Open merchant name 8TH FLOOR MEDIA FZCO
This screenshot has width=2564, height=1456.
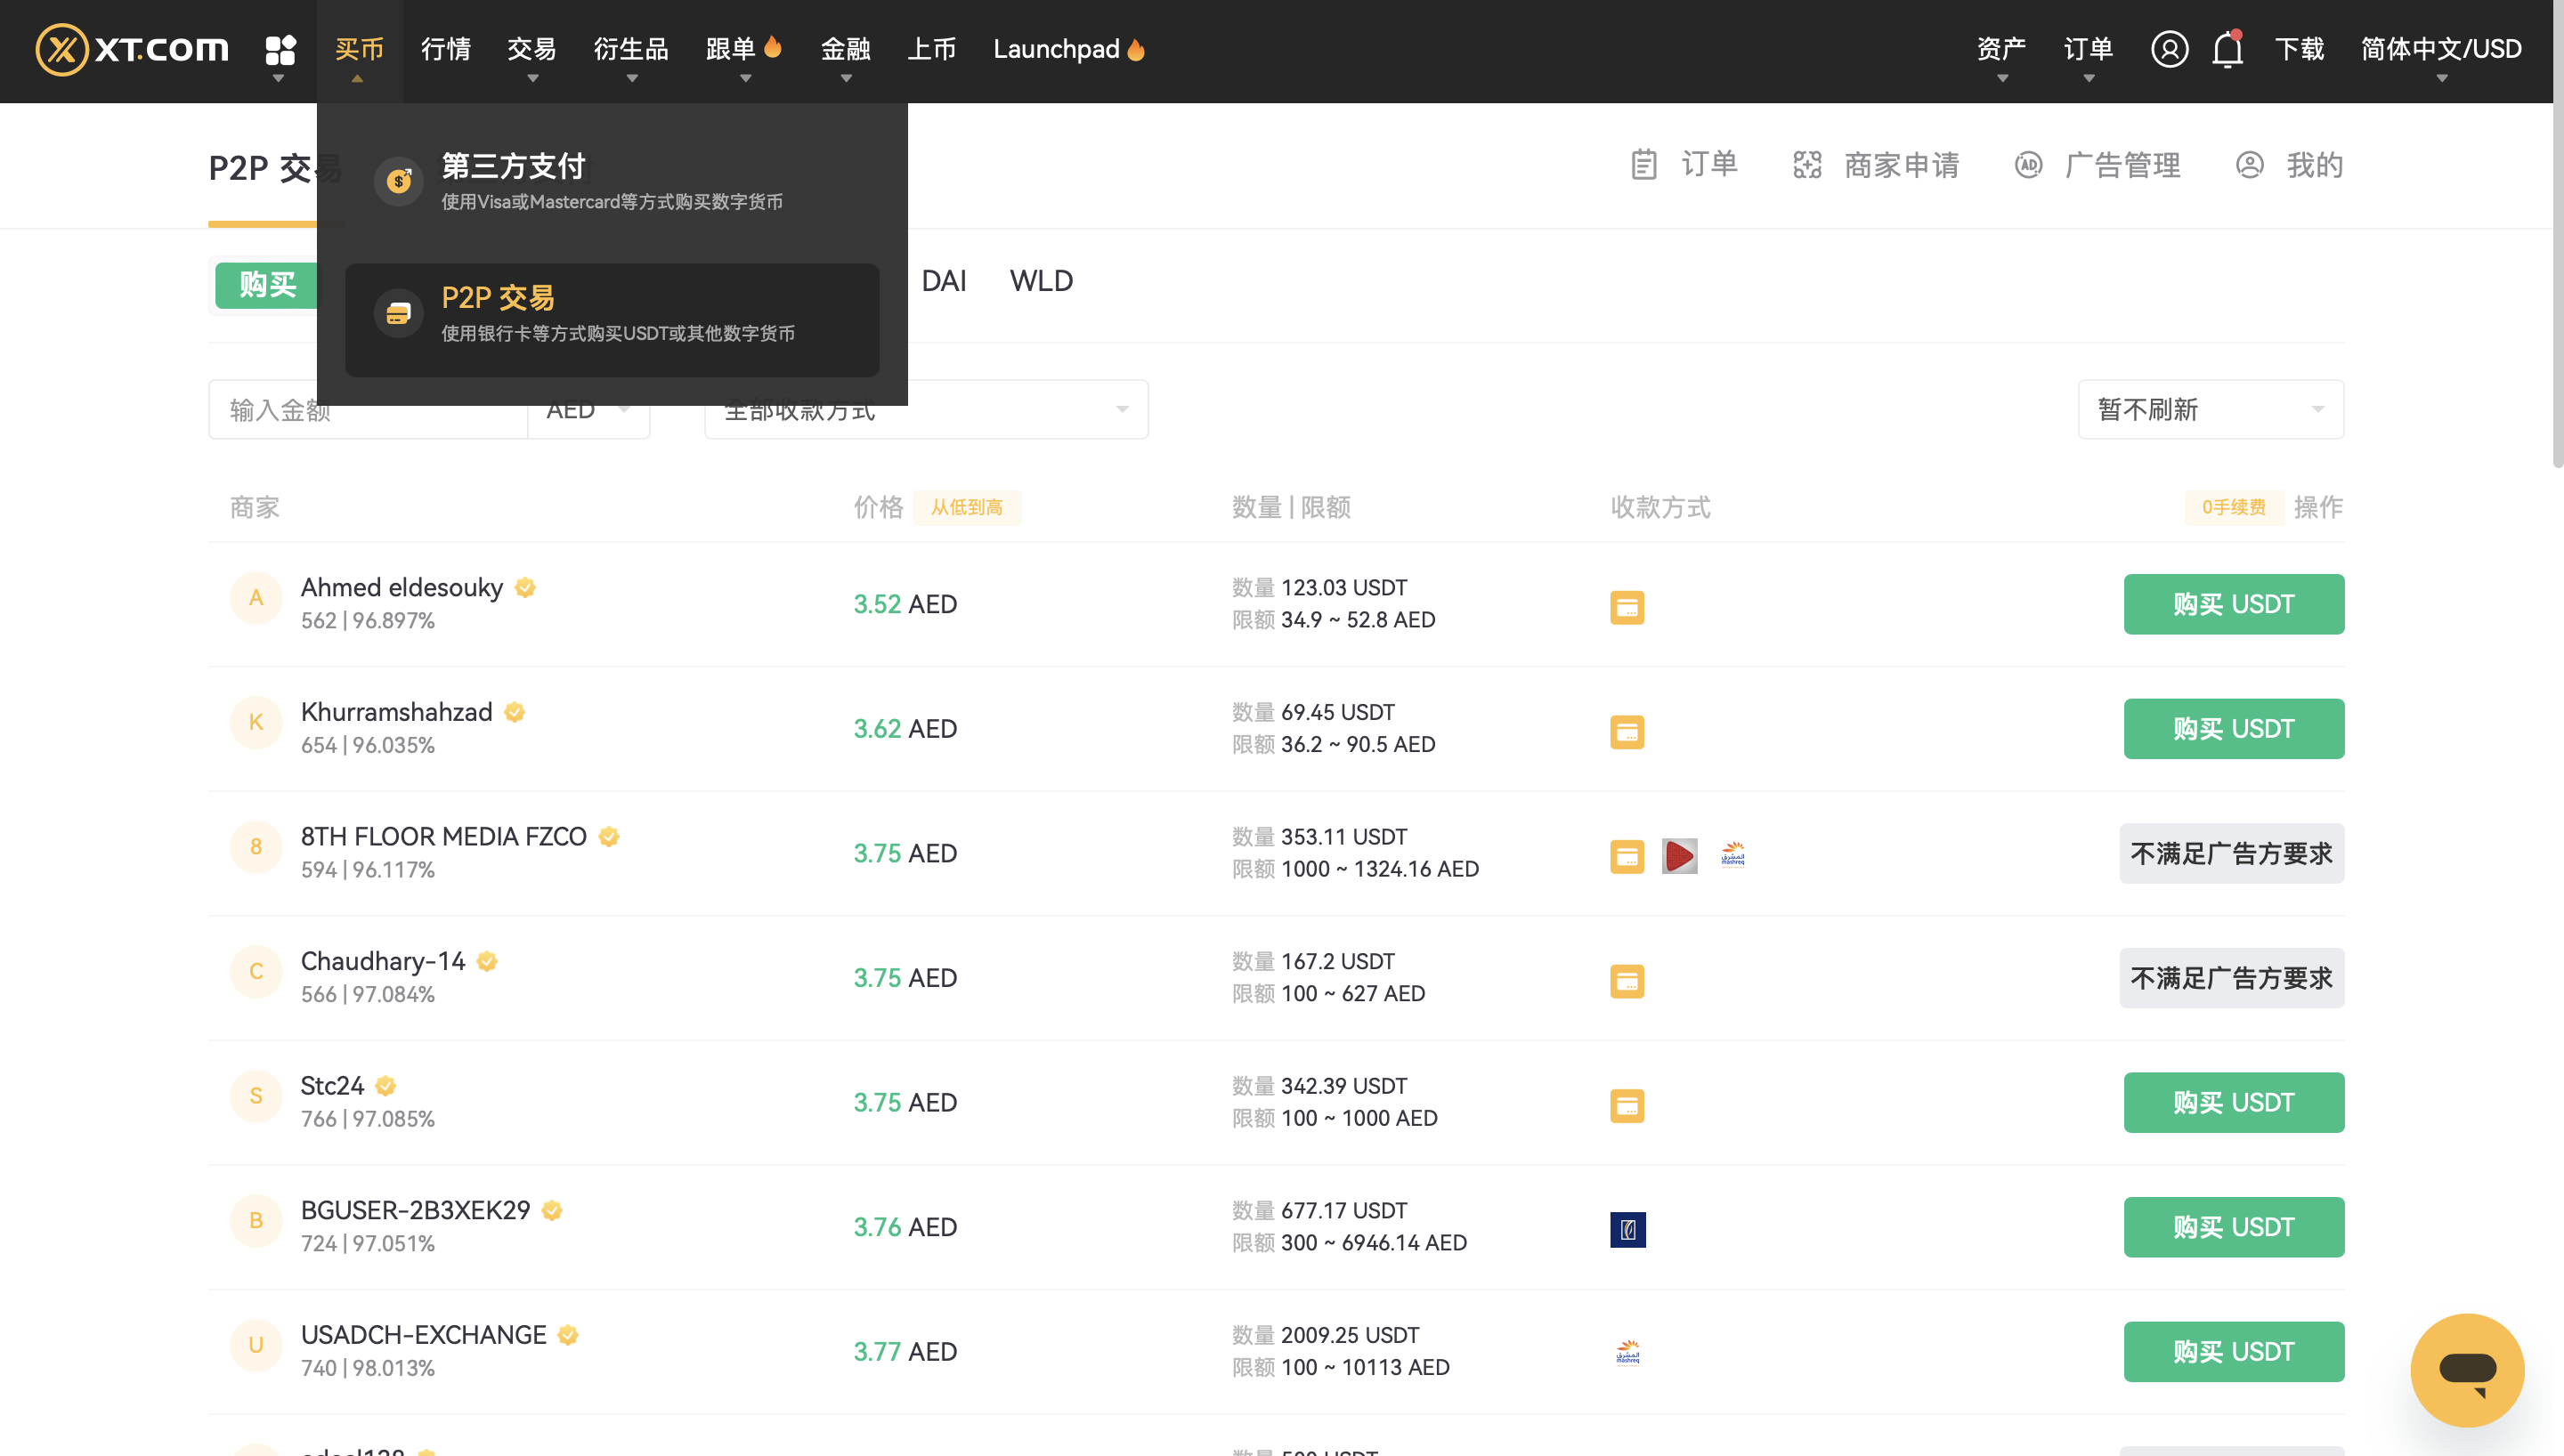point(444,837)
